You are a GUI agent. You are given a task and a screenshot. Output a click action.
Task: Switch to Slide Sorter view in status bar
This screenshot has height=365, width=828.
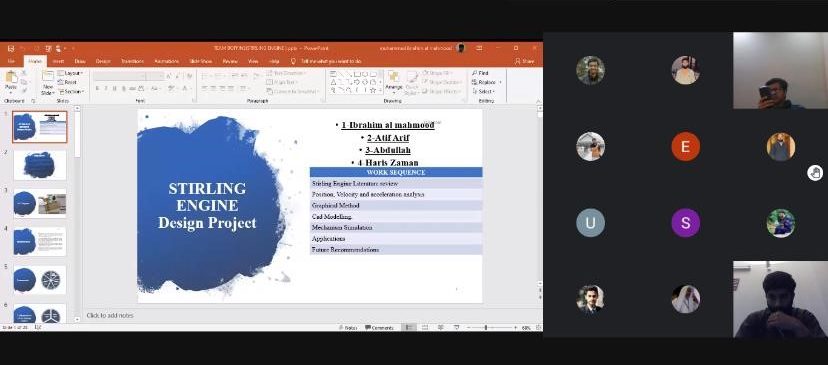pos(424,327)
